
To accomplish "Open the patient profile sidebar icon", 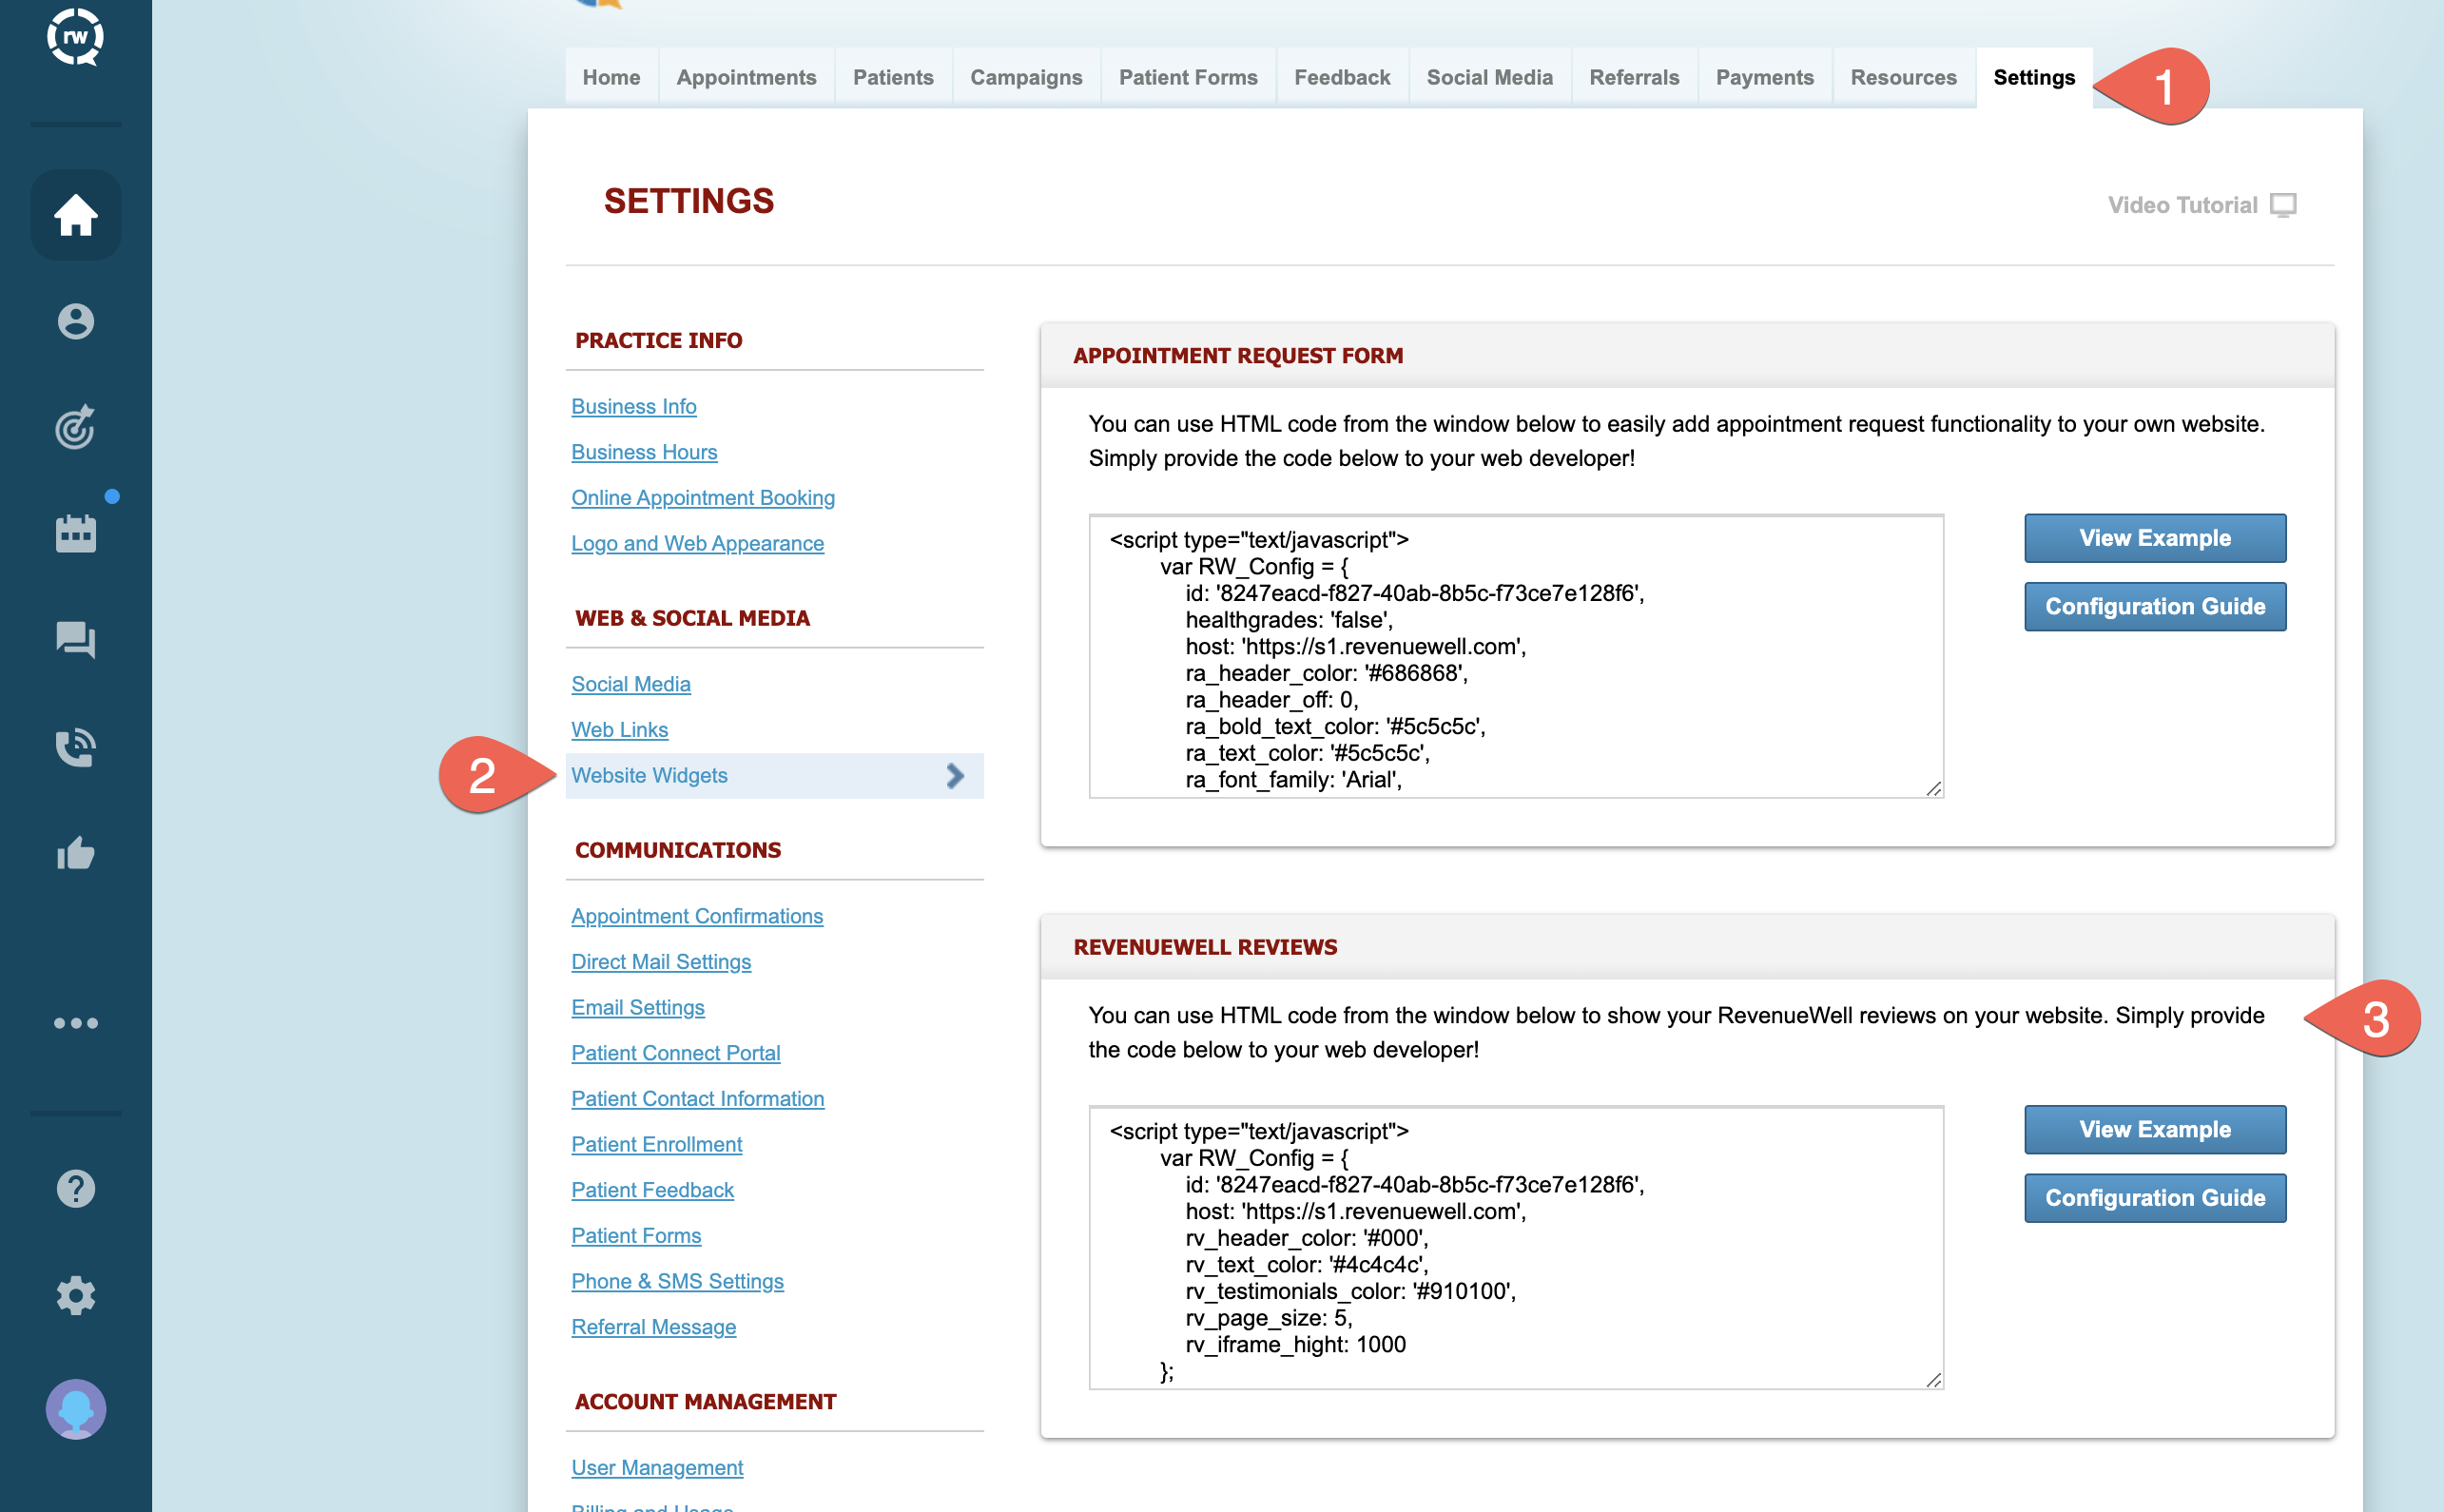I will pyautogui.click(x=75, y=322).
